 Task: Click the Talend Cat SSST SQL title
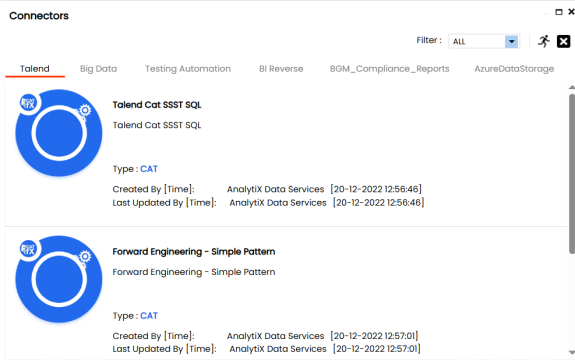click(x=157, y=105)
